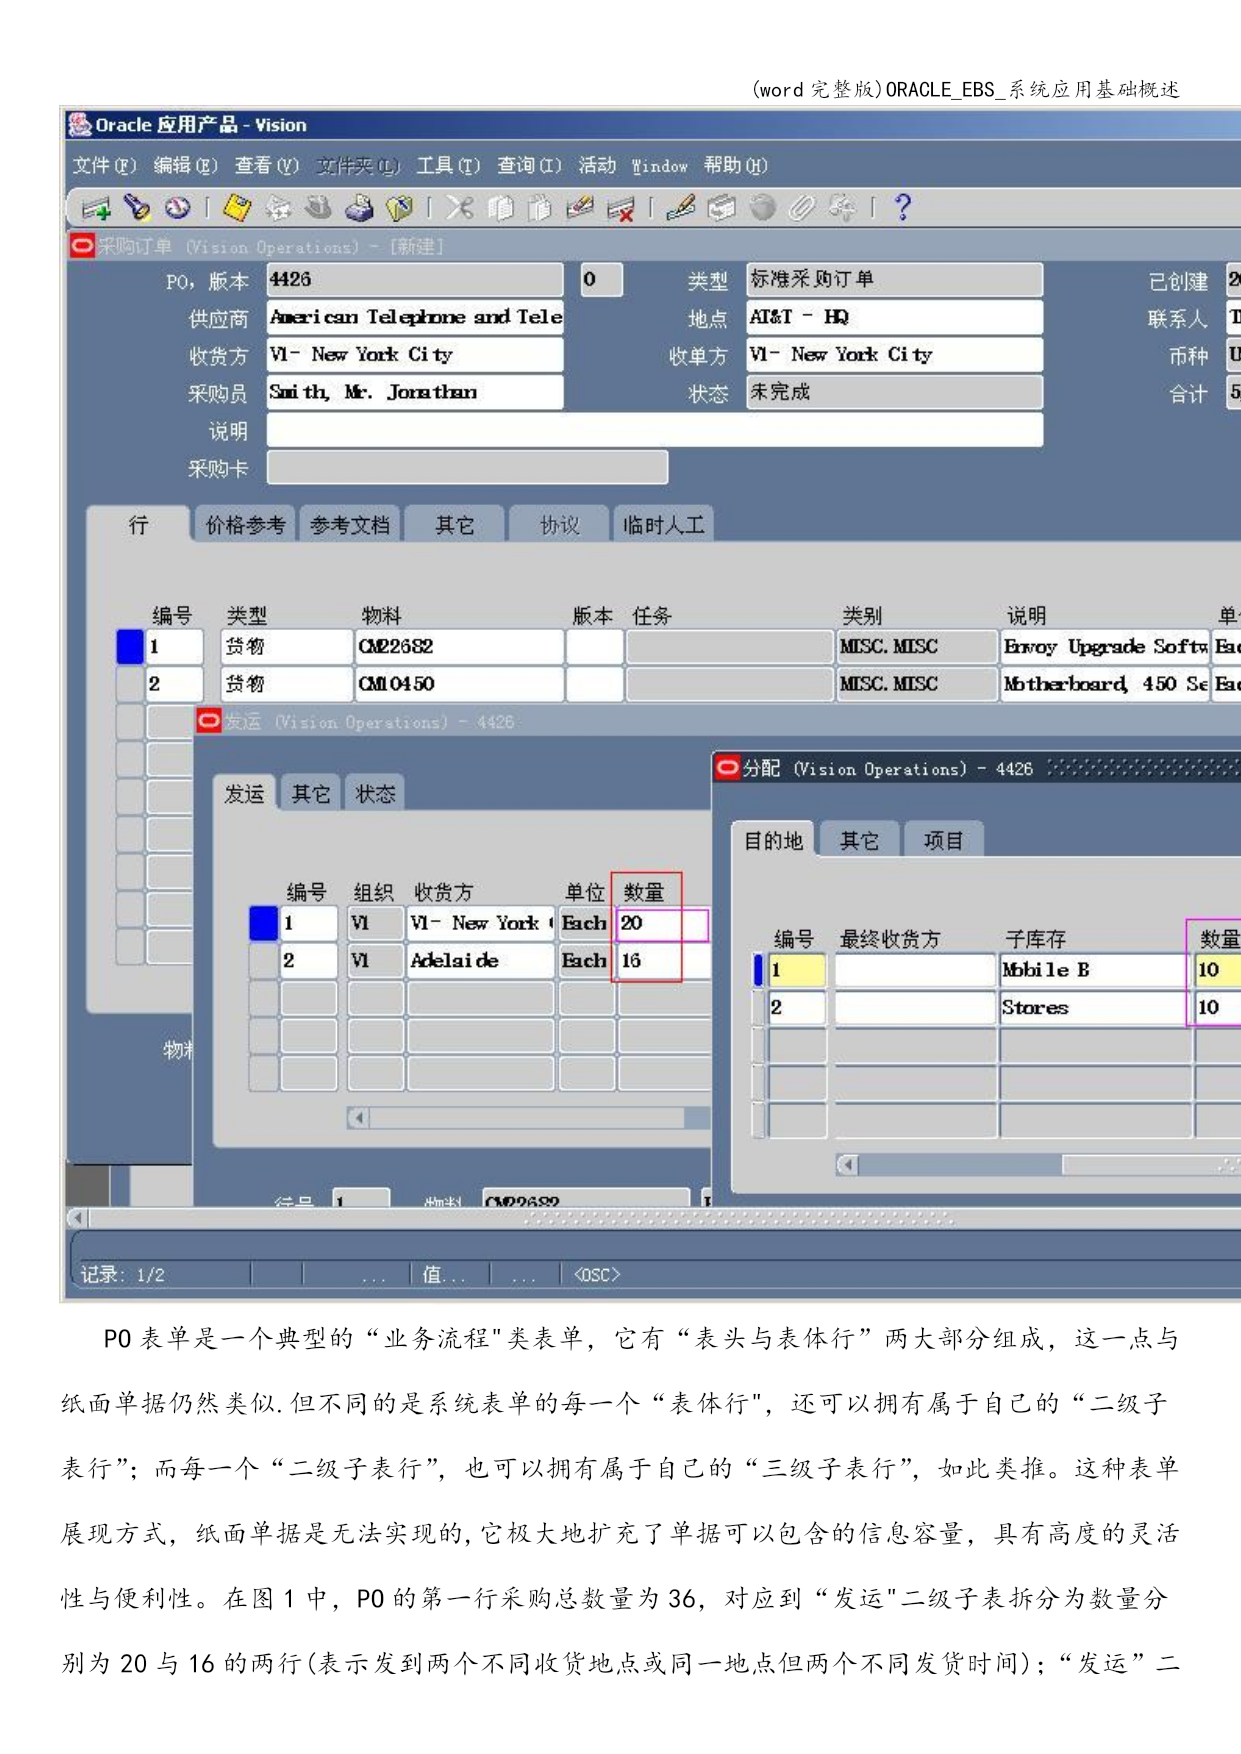Click left scroll arrow in 发运 window

pos(359,1118)
